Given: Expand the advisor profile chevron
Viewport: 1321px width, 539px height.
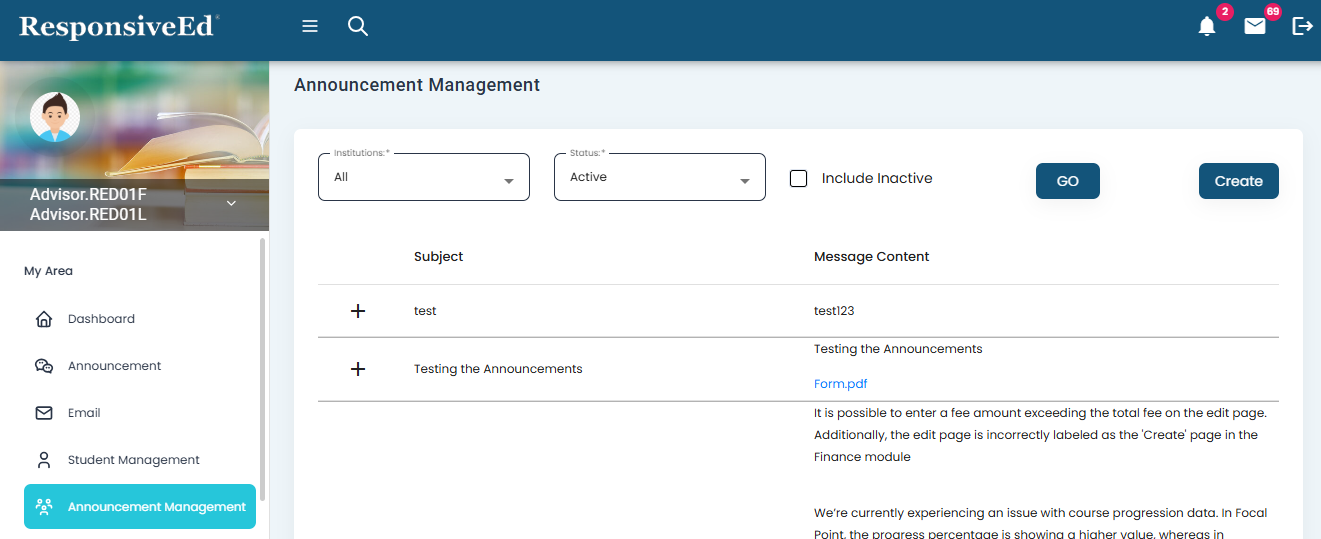Looking at the screenshot, I should coord(231,203).
